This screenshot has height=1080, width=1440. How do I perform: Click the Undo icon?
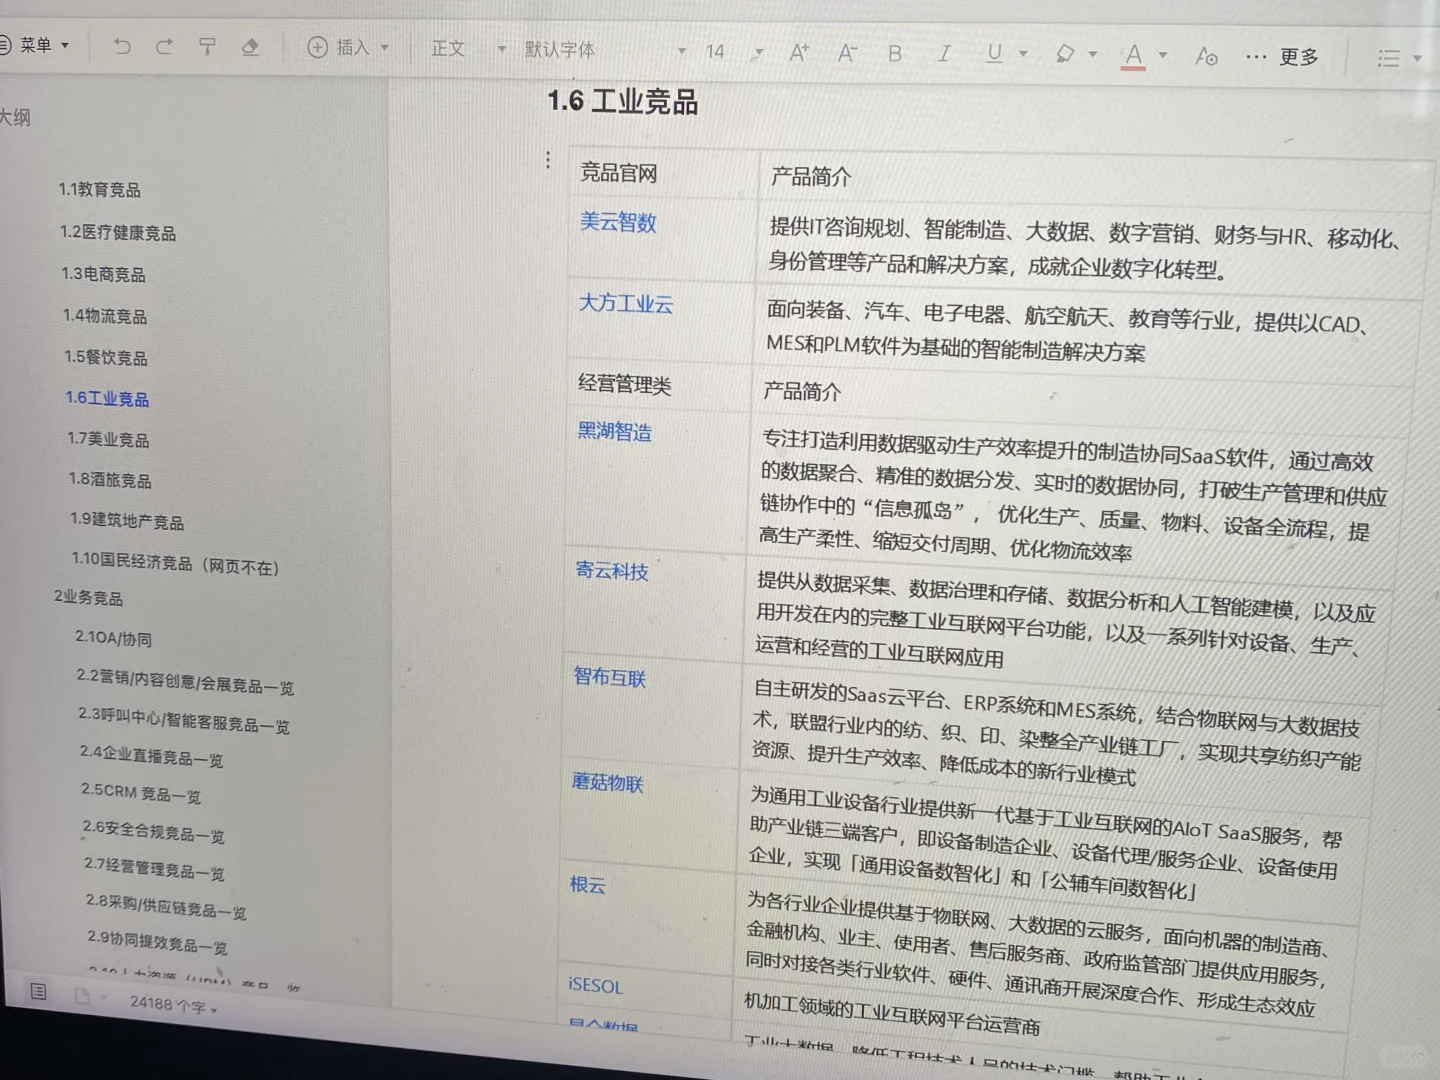pos(121,45)
